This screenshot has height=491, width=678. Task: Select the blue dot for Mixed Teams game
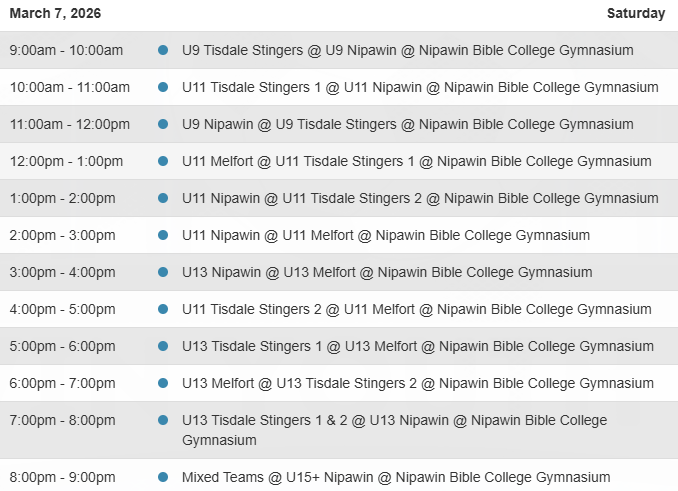pos(163,477)
